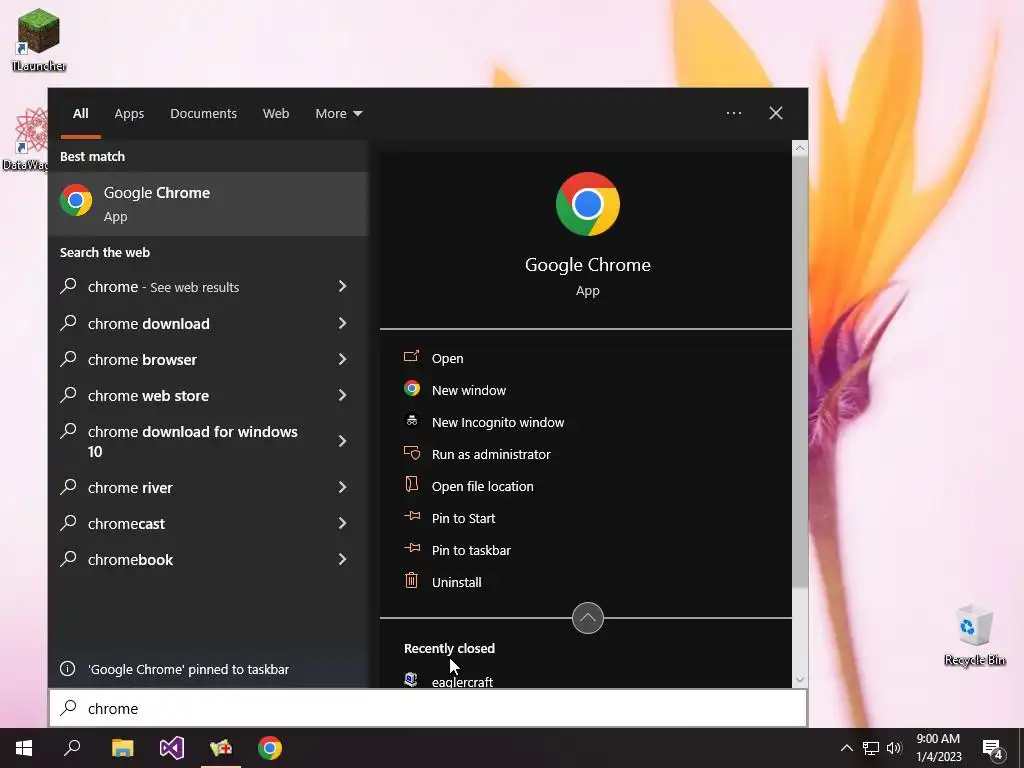Expand 'chrome download for windows 10' arrow

coord(342,441)
